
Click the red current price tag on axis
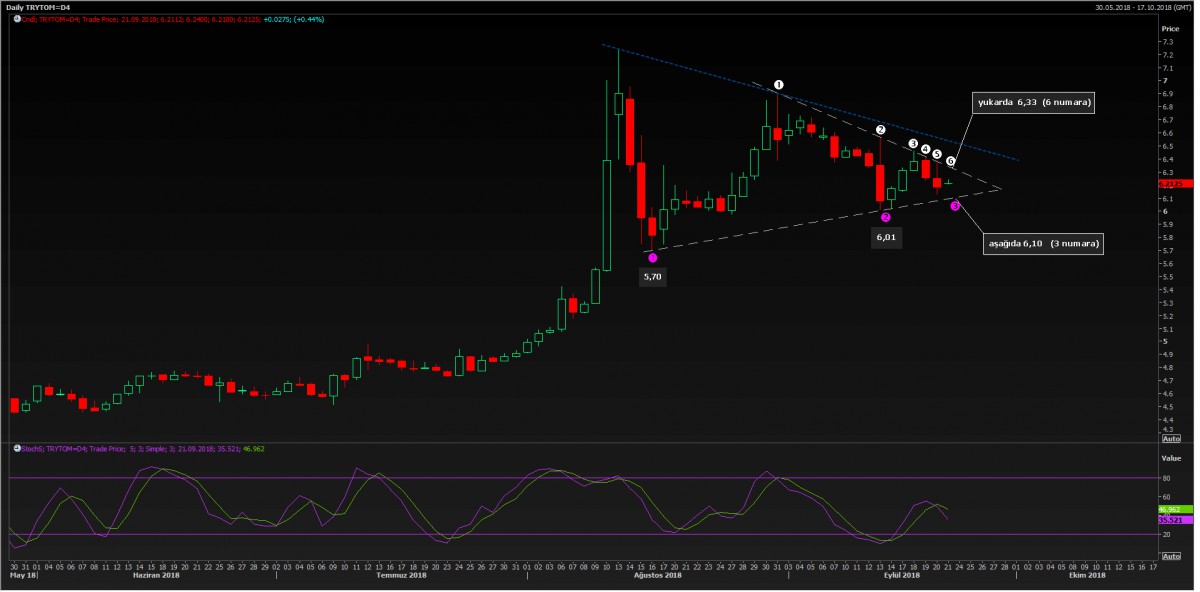[x=1170, y=184]
